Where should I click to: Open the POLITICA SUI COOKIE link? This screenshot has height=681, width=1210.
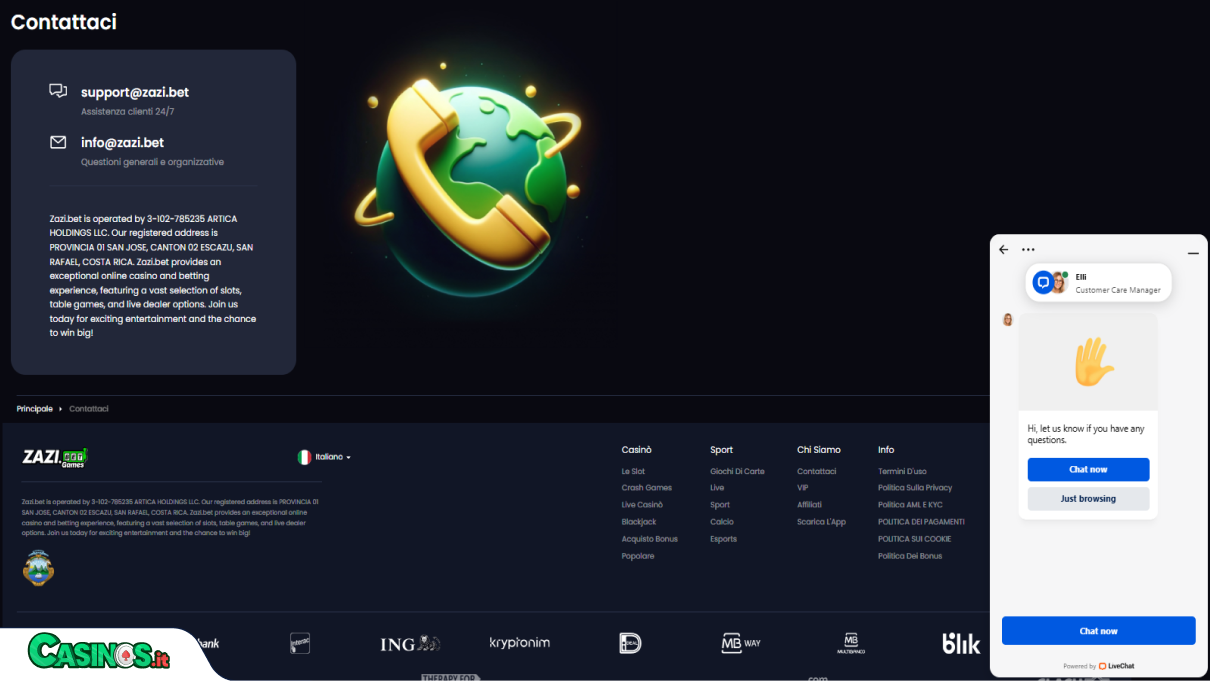(914, 539)
